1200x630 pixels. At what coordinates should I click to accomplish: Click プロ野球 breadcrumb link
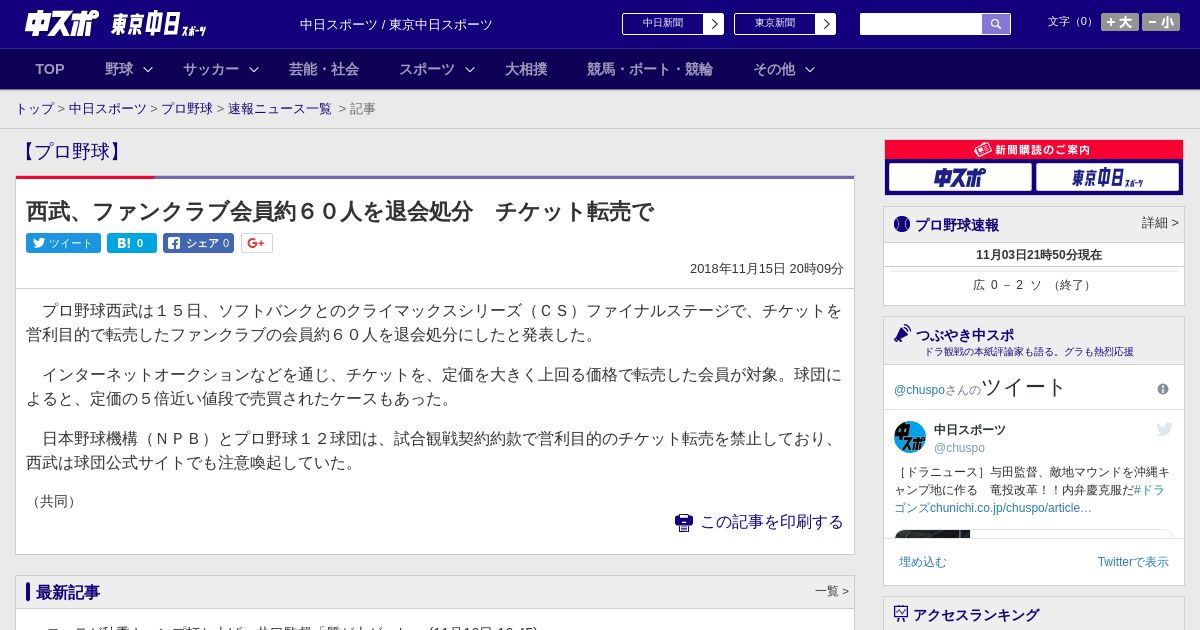(x=187, y=109)
